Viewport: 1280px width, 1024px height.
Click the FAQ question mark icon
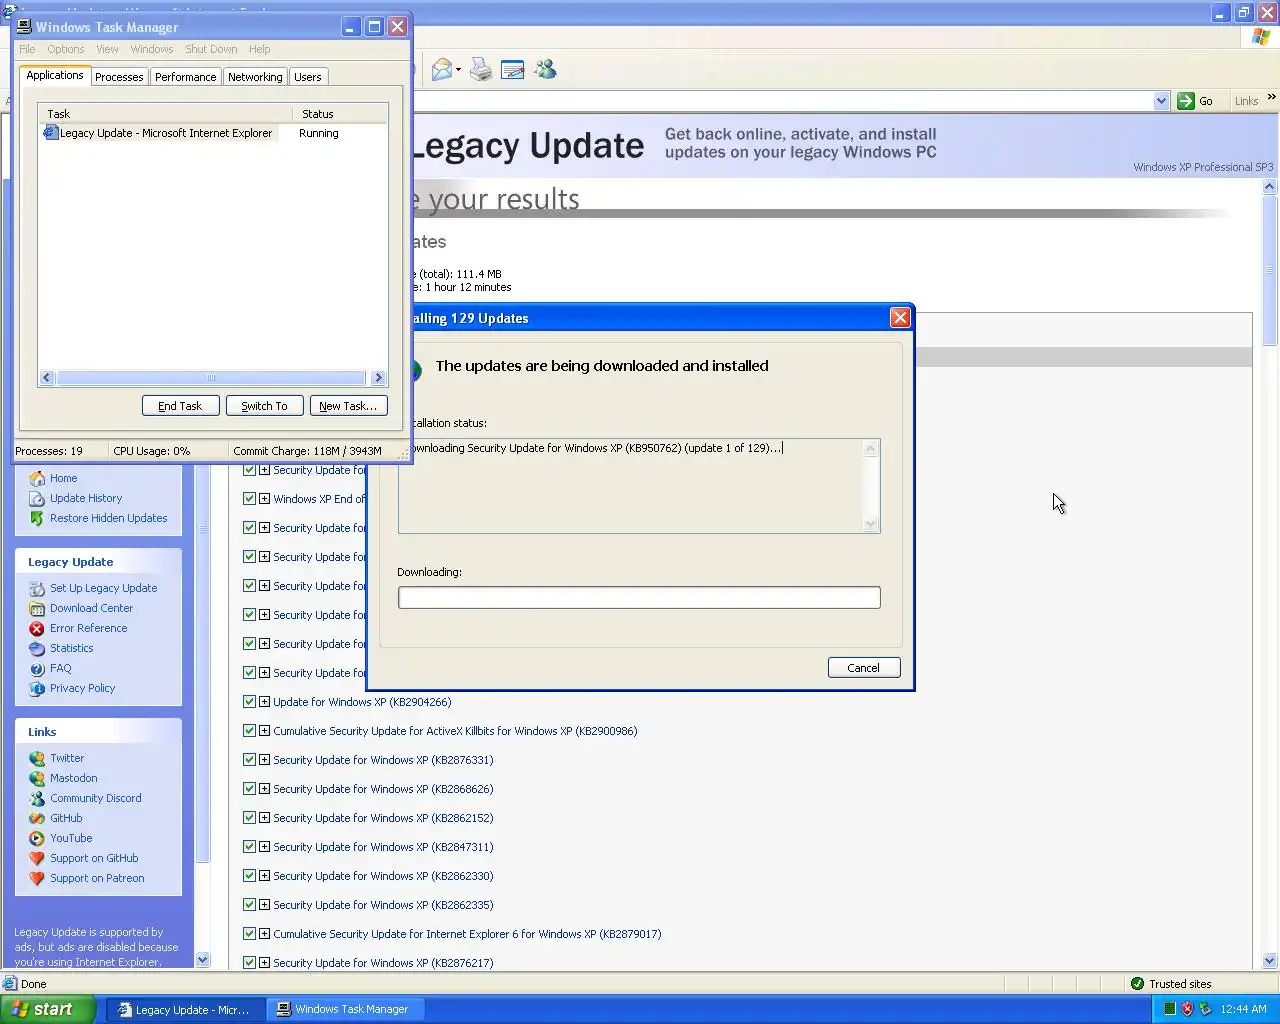click(37, 668)
